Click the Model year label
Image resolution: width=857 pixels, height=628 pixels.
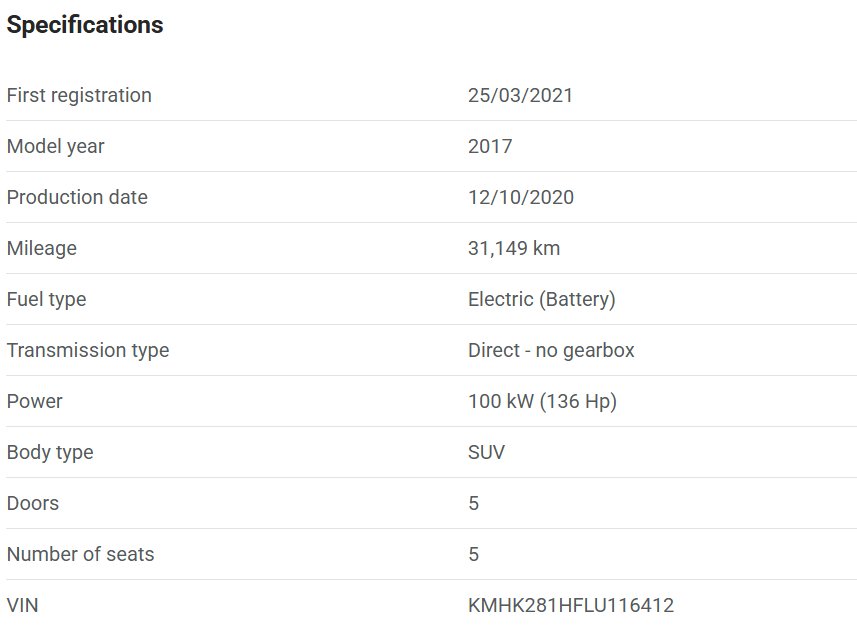[x=55, y=146]
